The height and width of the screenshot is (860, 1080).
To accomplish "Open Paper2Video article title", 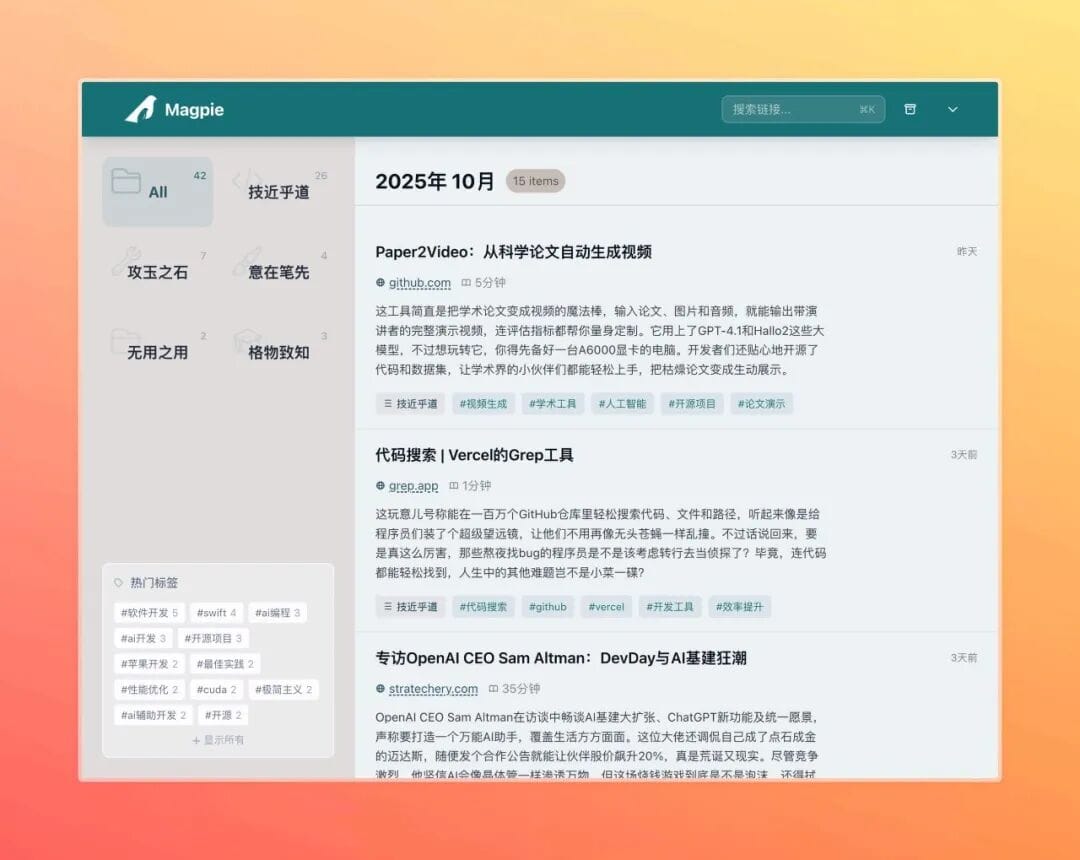I will tap(513, 252).
